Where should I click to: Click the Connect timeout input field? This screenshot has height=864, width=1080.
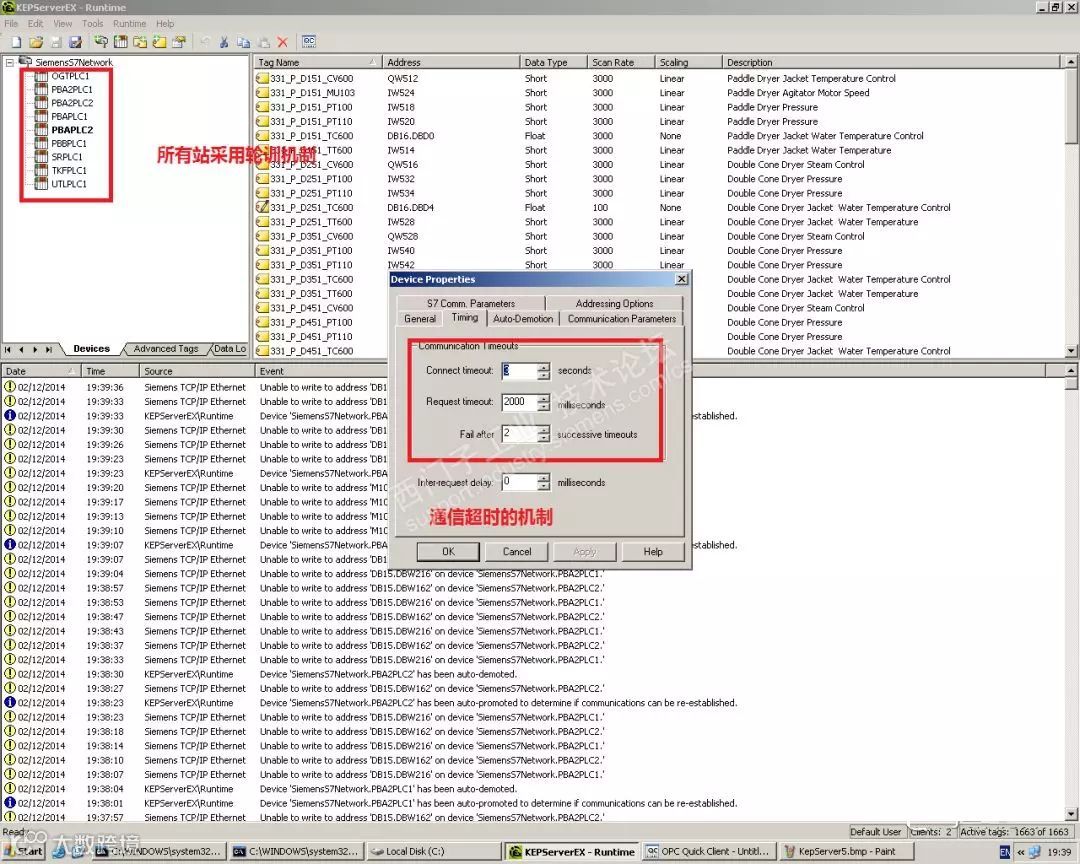click(x=519, y=371)
